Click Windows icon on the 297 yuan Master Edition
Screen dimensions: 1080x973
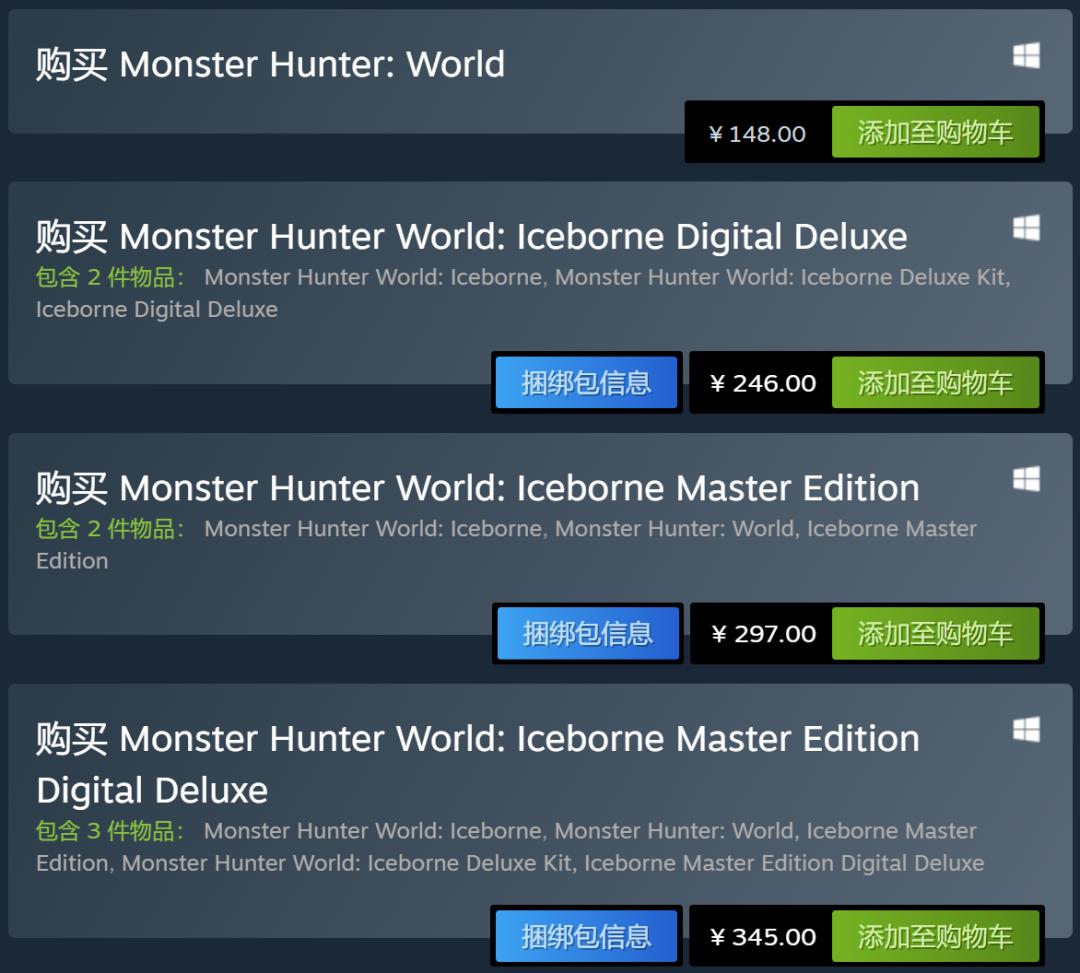click(1026, 479)
